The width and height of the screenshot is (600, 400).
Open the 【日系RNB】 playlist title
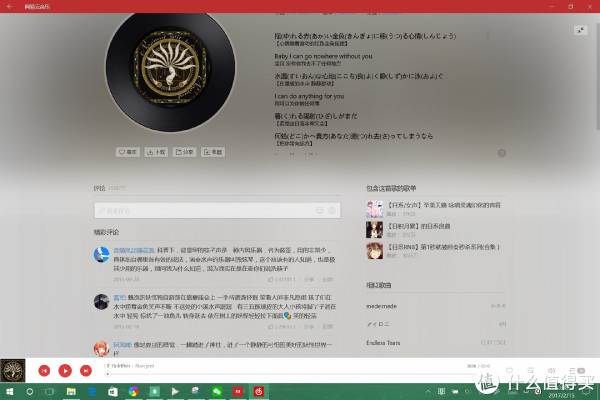[444, 247]
